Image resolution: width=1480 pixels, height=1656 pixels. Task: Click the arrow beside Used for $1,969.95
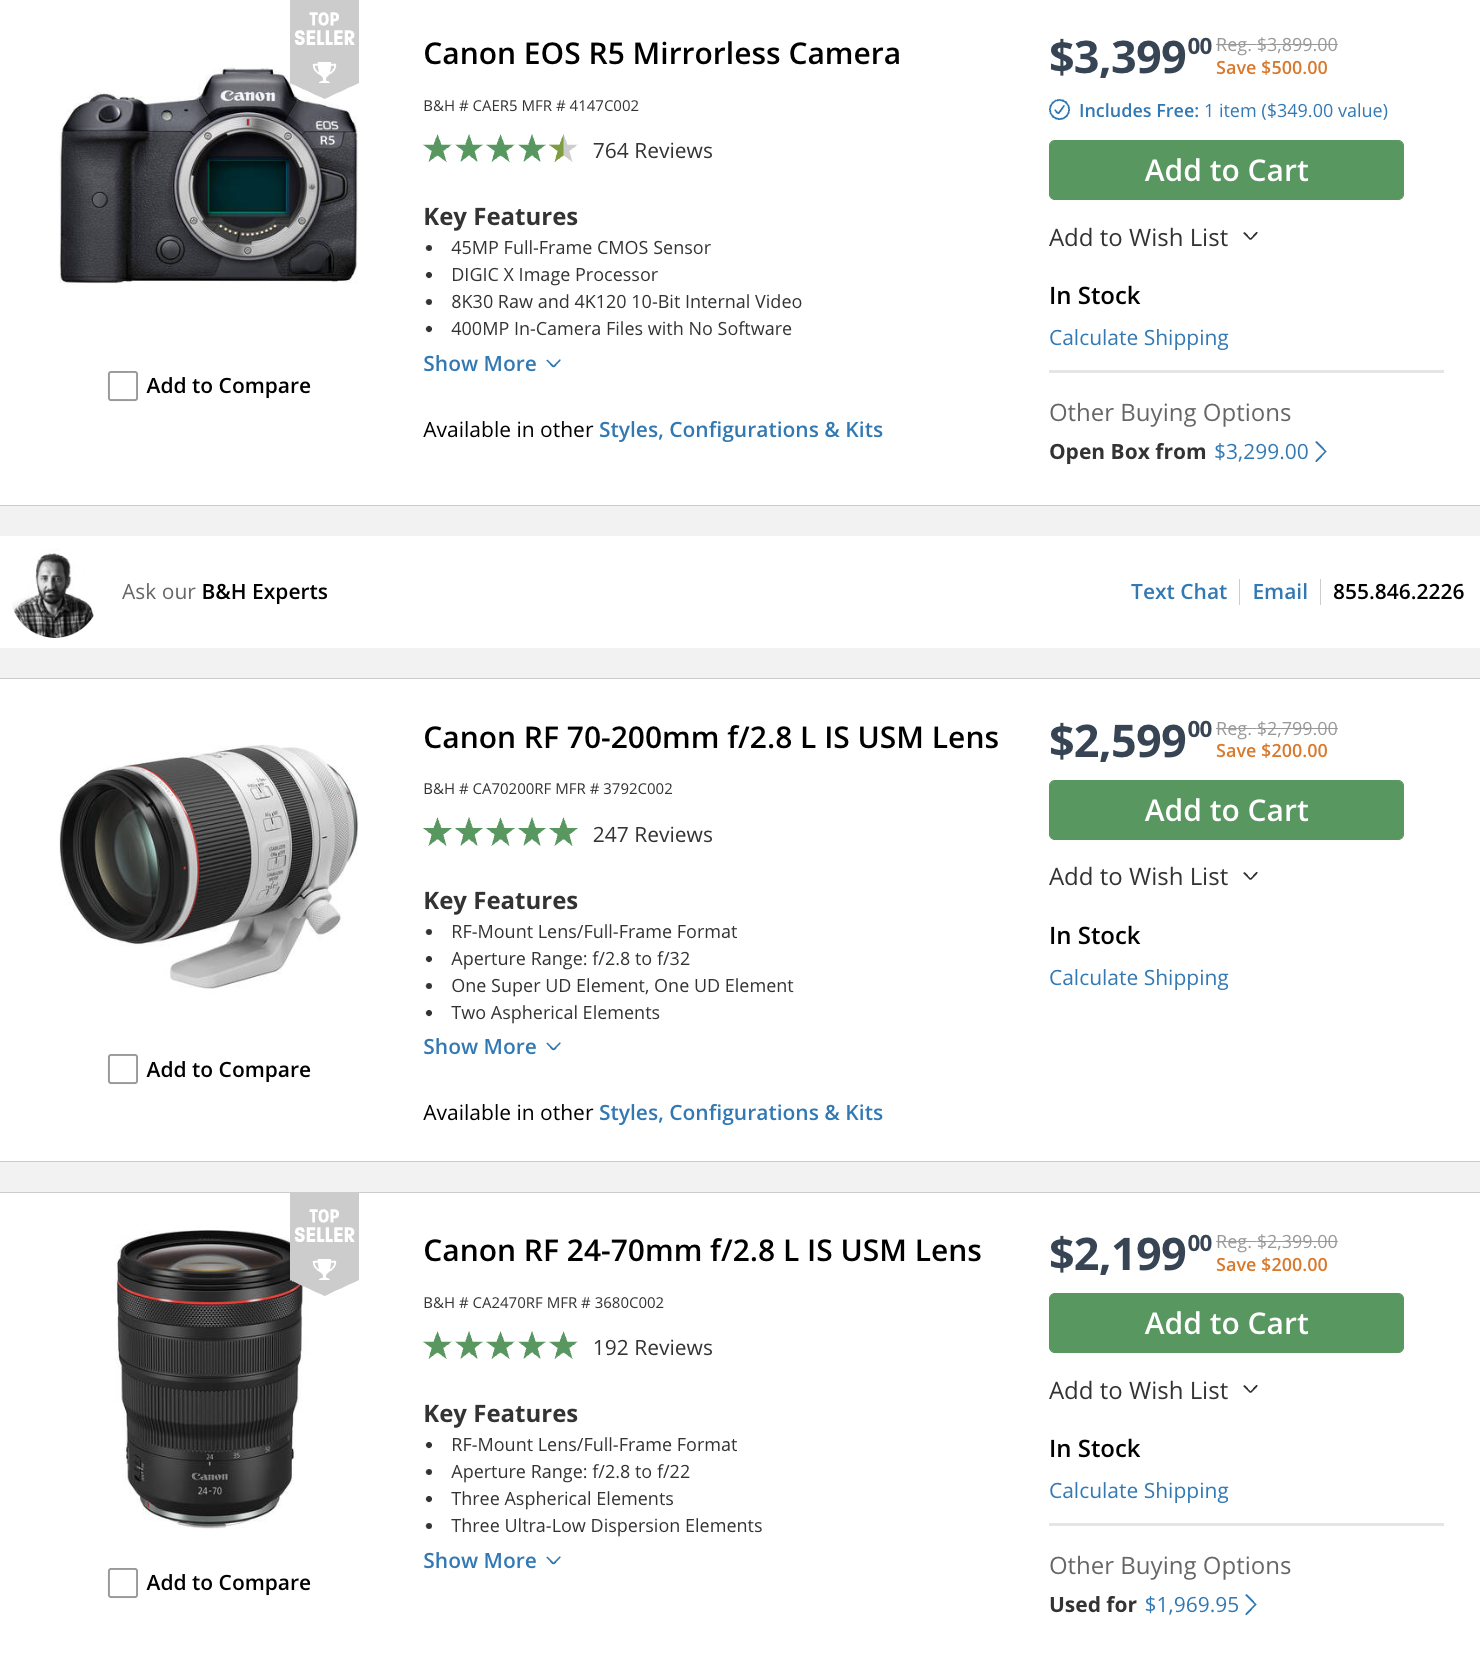pos(1251,1605)
